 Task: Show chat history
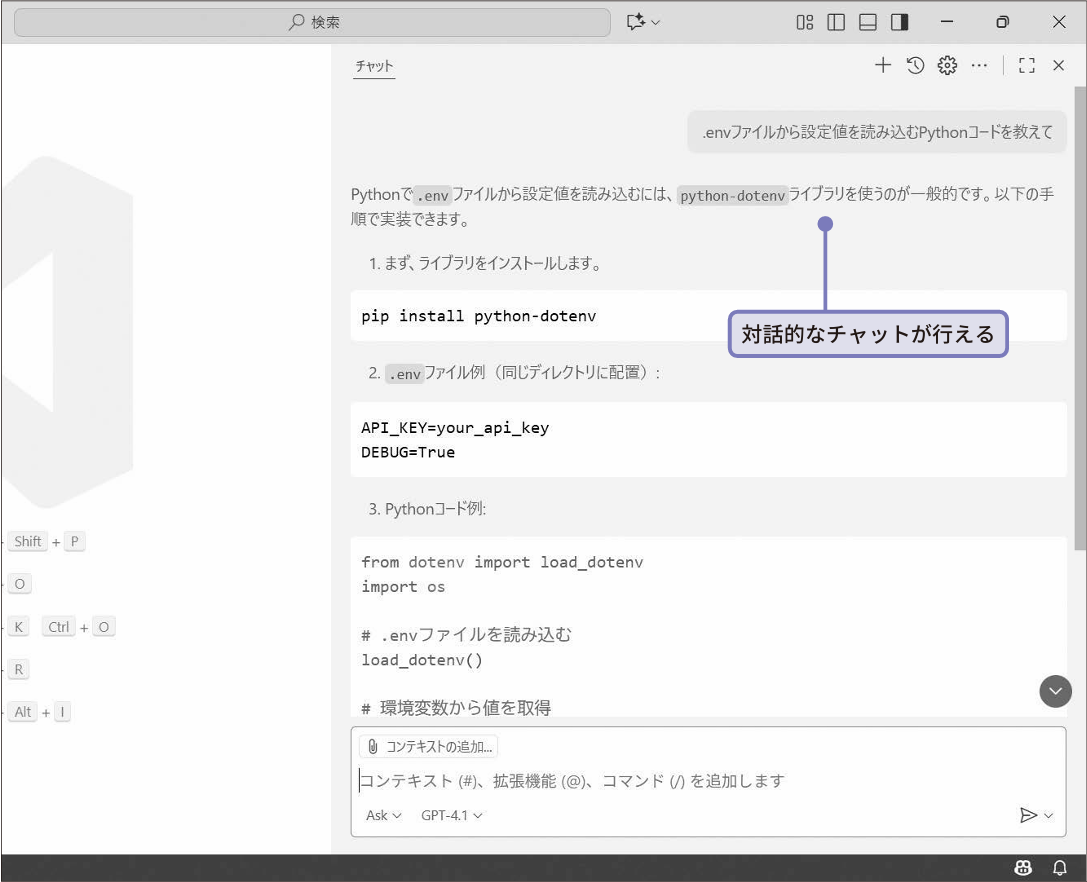click(x=915, y=65)
